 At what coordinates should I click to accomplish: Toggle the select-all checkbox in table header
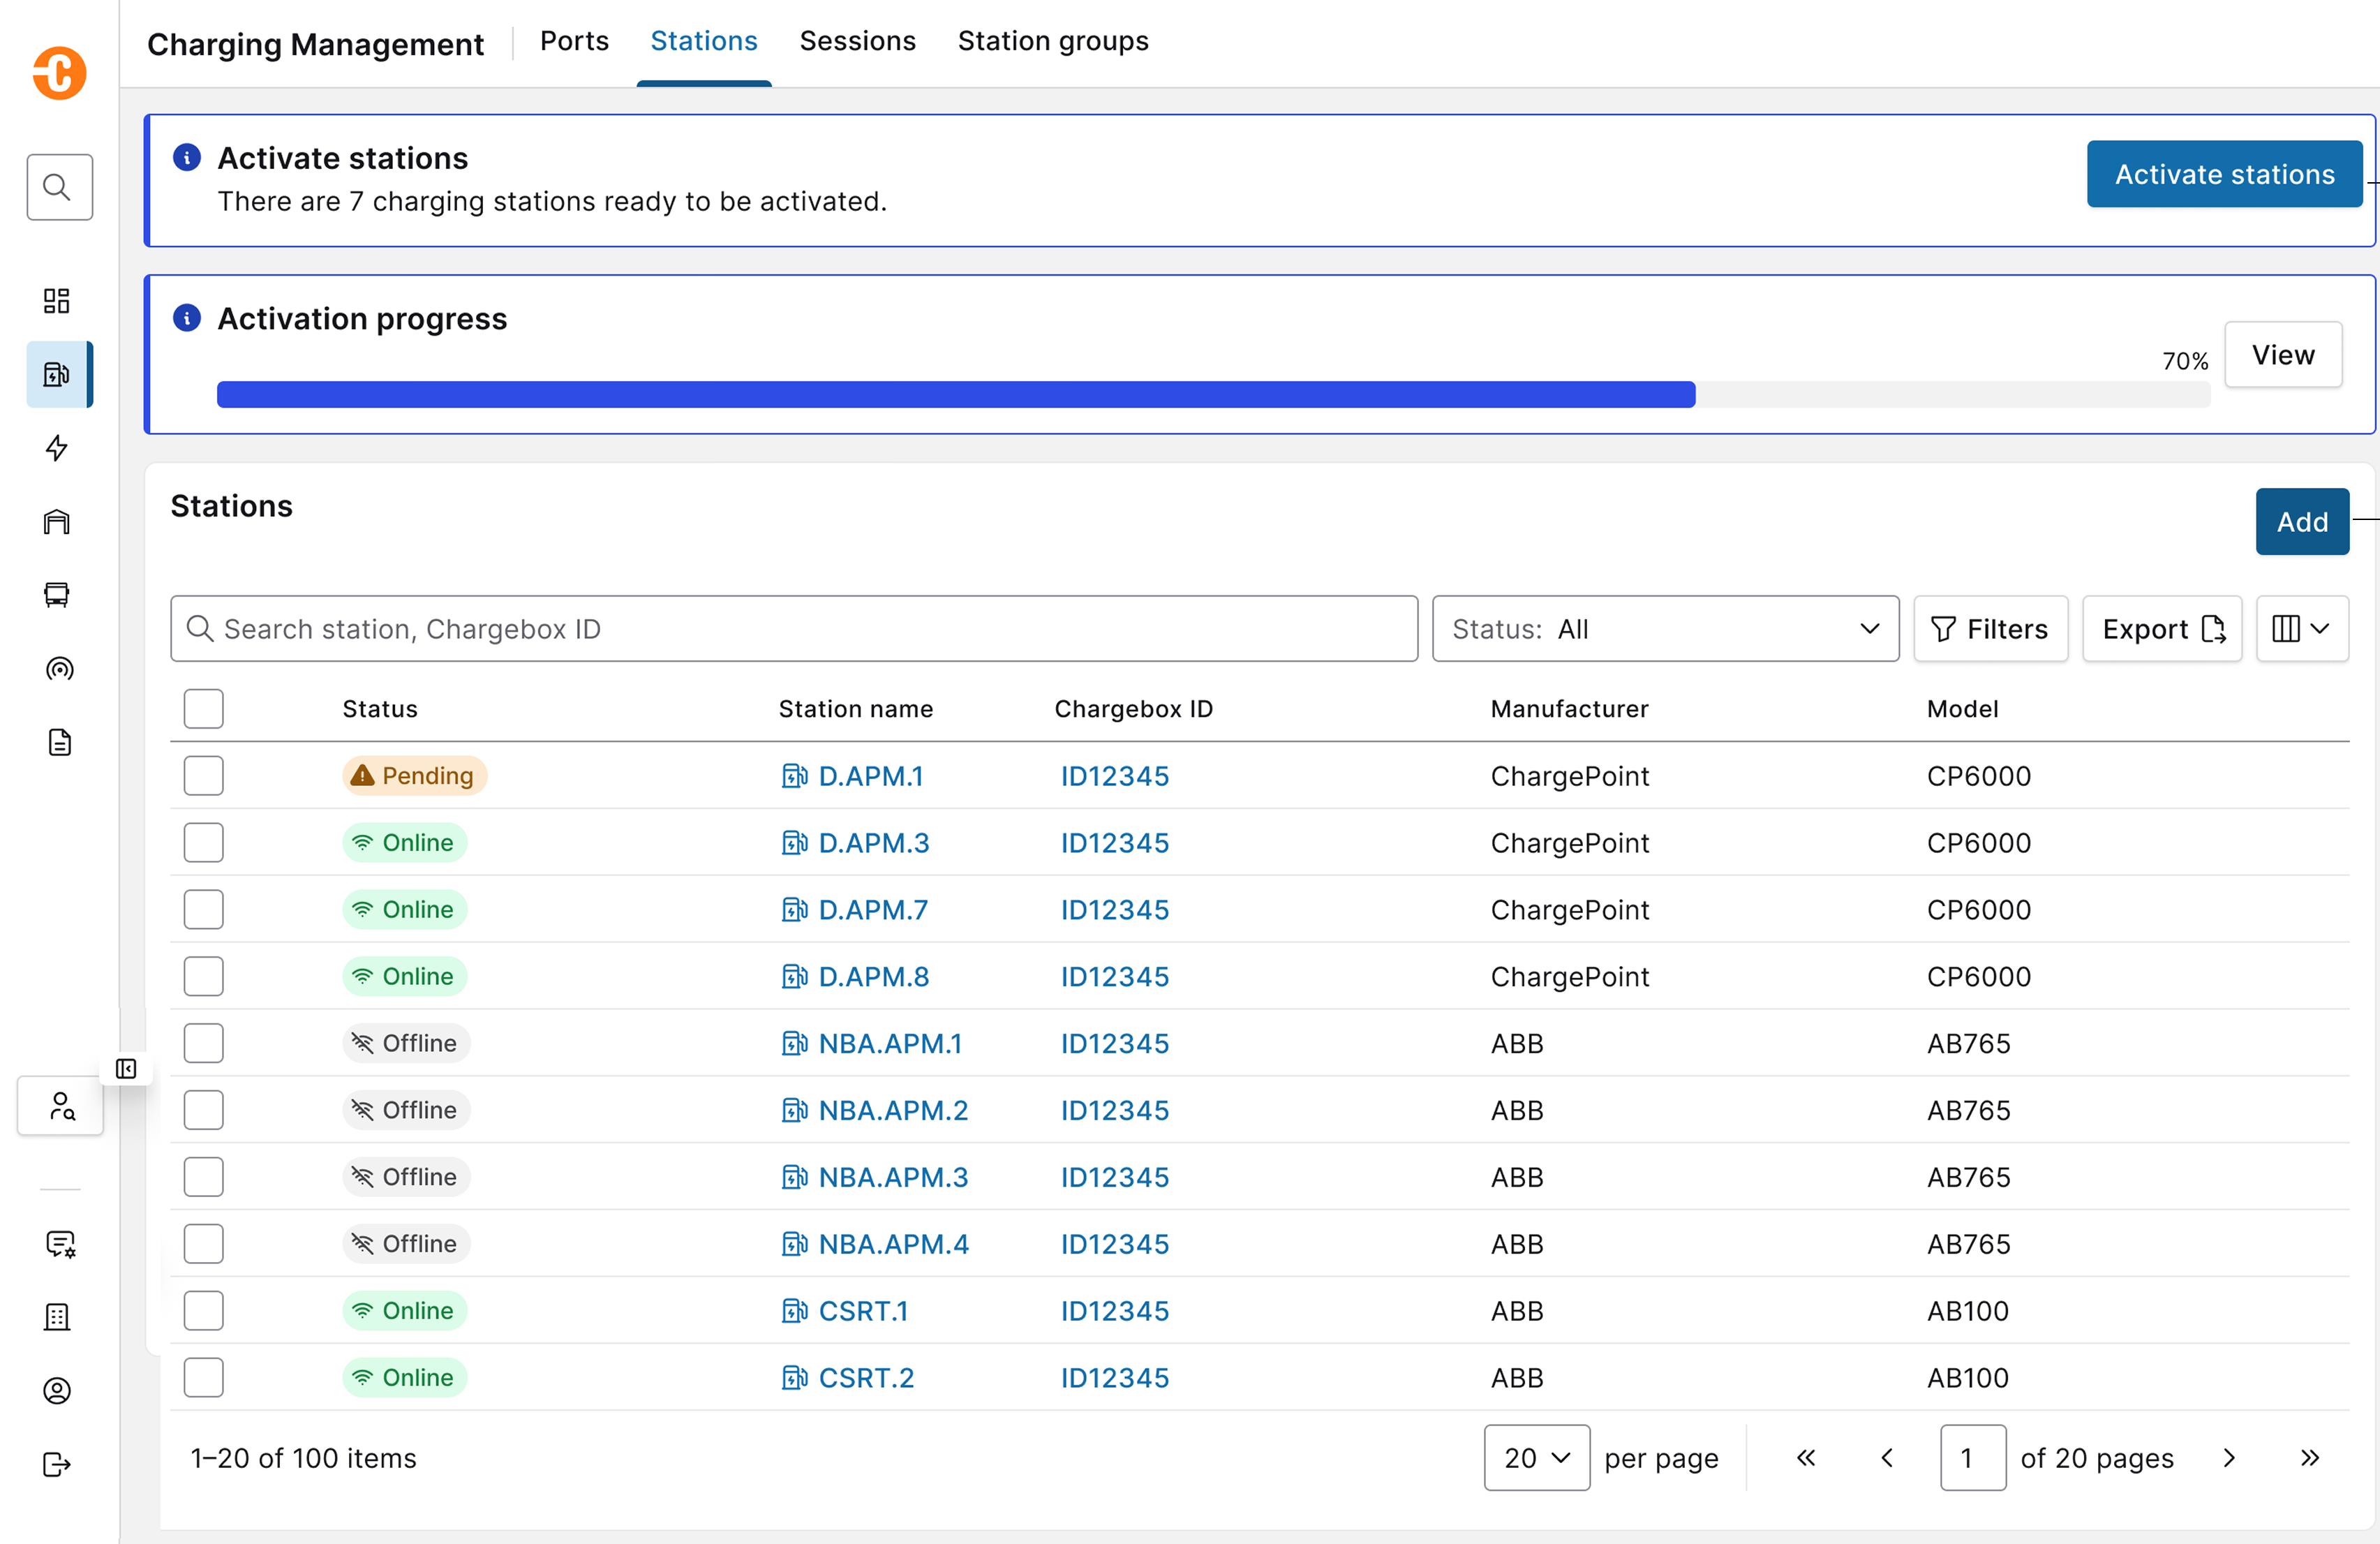204,709
